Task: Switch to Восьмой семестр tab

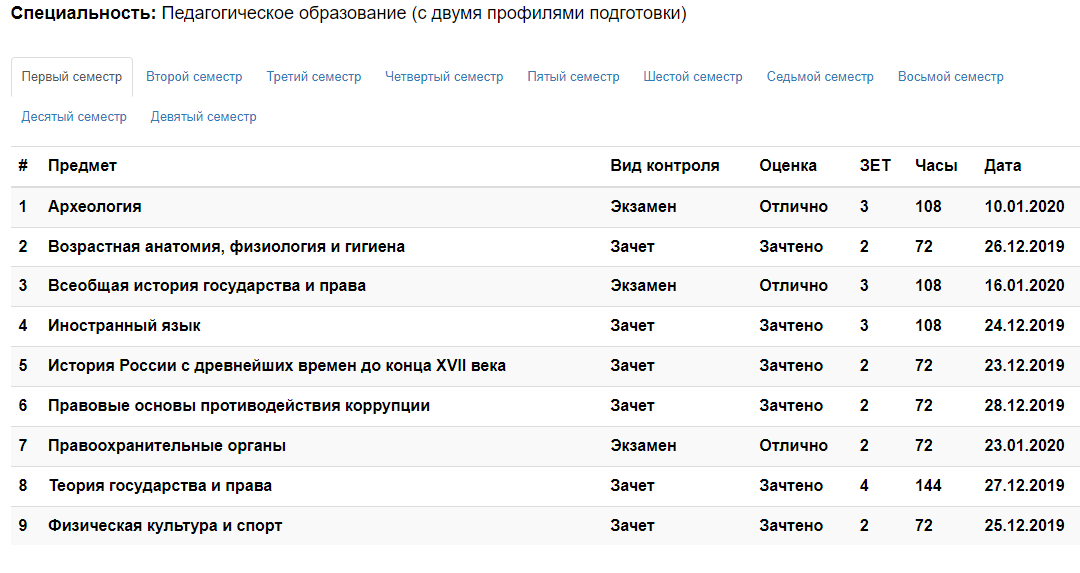Action: pos(951,76)
